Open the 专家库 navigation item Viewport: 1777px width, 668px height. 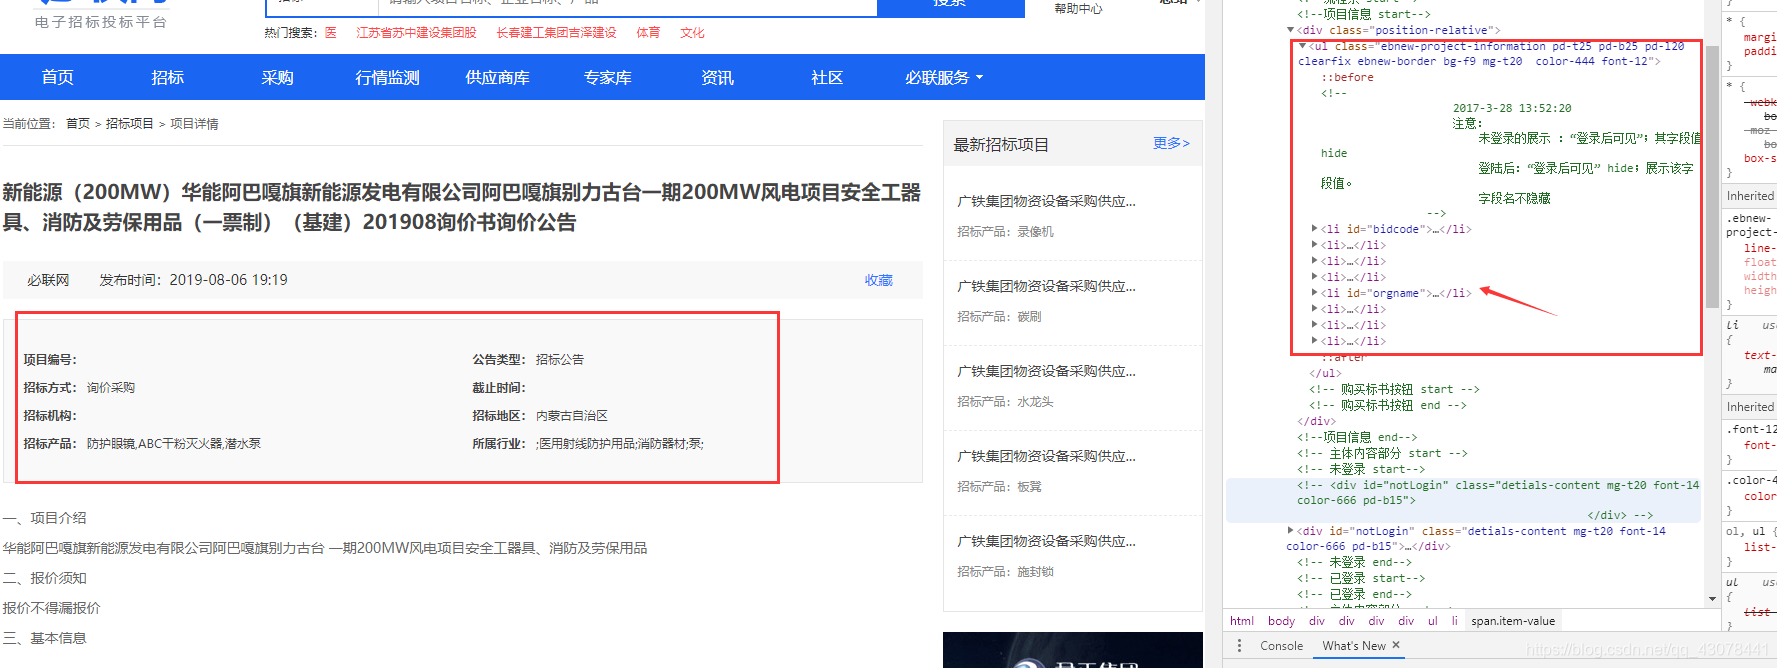tap(607, 77)
